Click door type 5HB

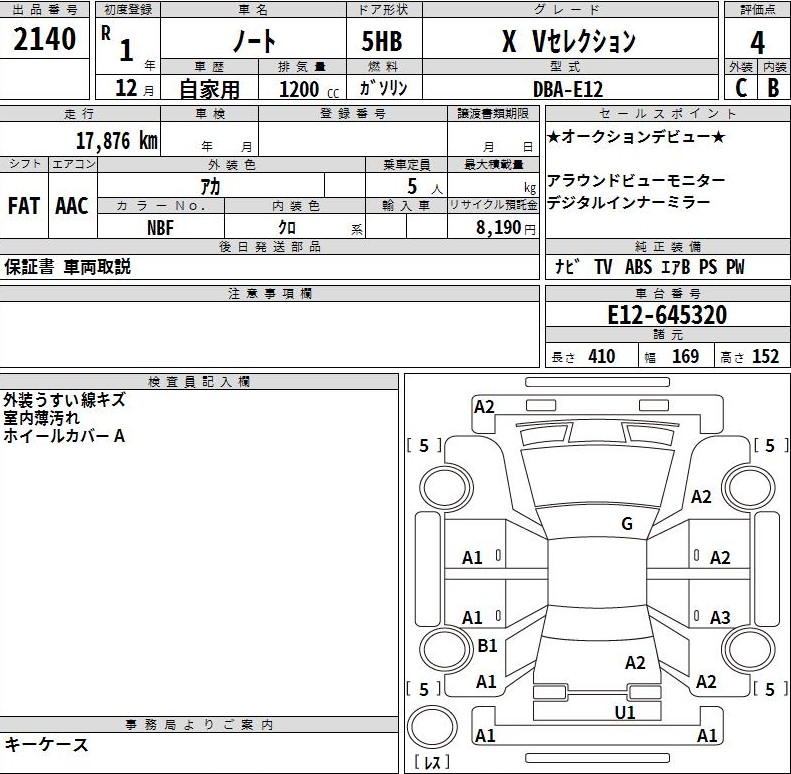point(382,41)
